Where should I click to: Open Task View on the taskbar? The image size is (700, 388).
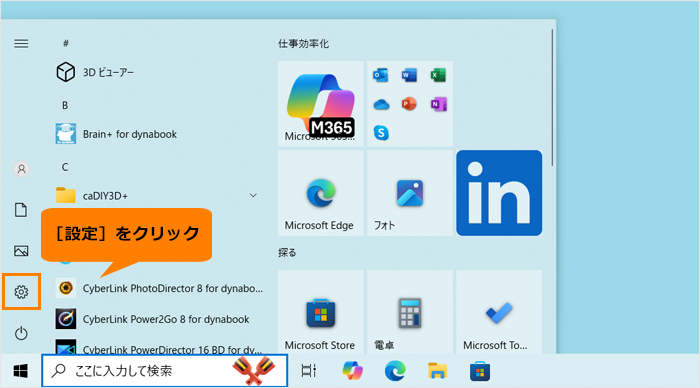click(308, 371)
